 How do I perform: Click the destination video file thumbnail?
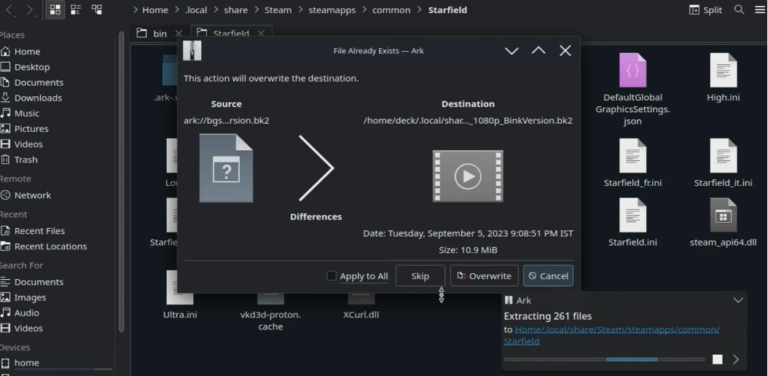[x=468, y=176]
